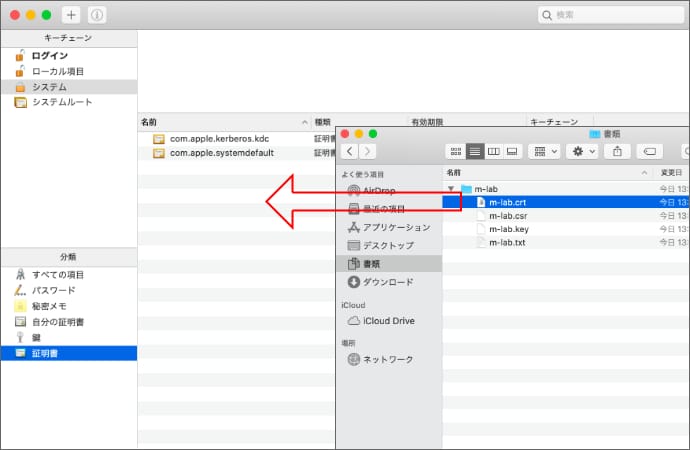This screenshot has height=450, width=690.
Task: Go back with Finder back button
Action: [x=350, y=151]
